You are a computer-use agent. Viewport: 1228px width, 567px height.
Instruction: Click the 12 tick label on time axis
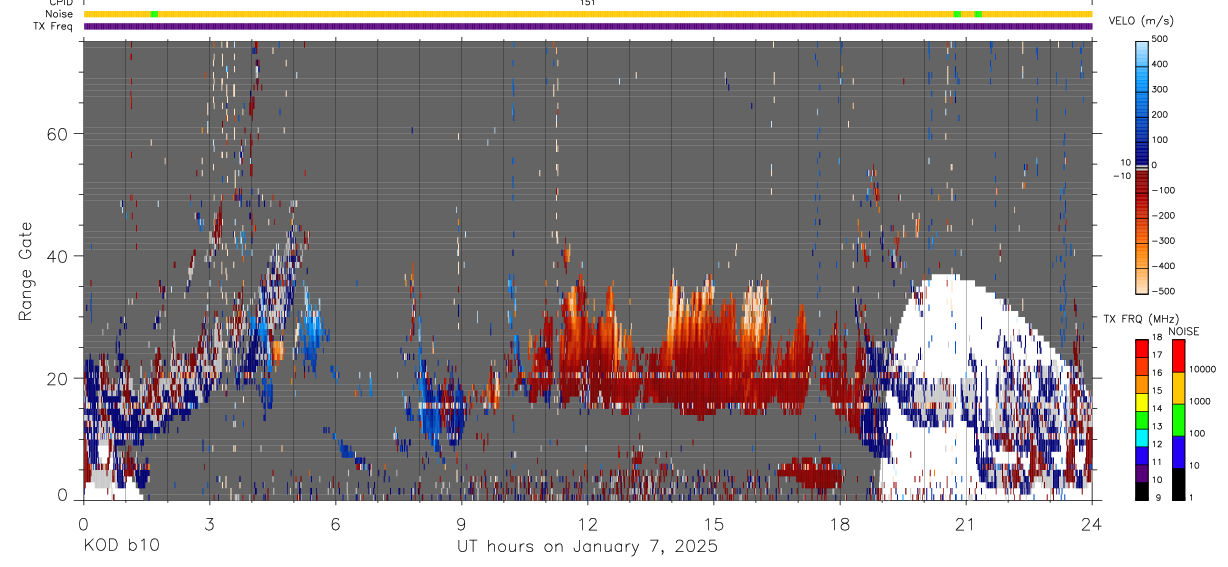click(587, 523)
